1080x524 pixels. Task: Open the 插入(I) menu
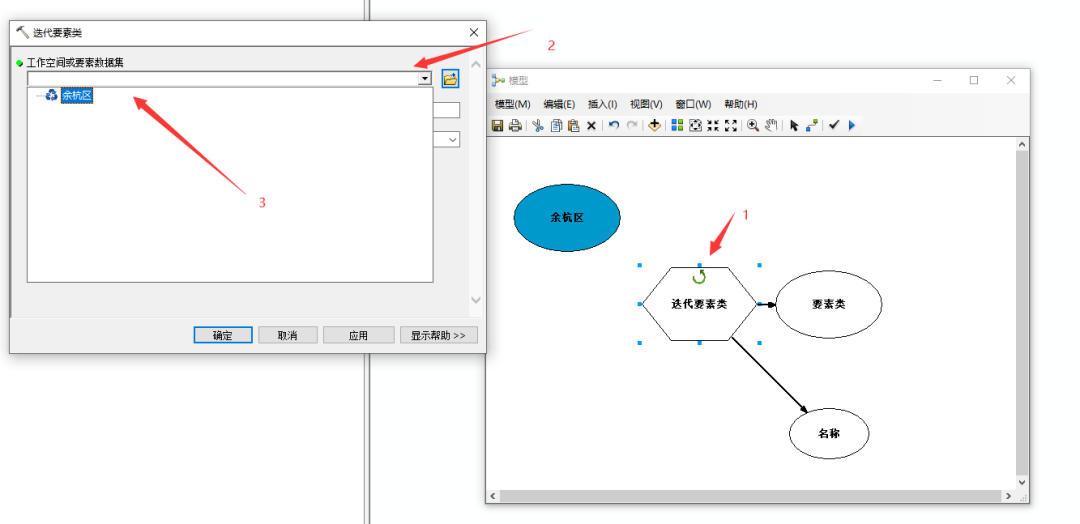click(603, 105)
